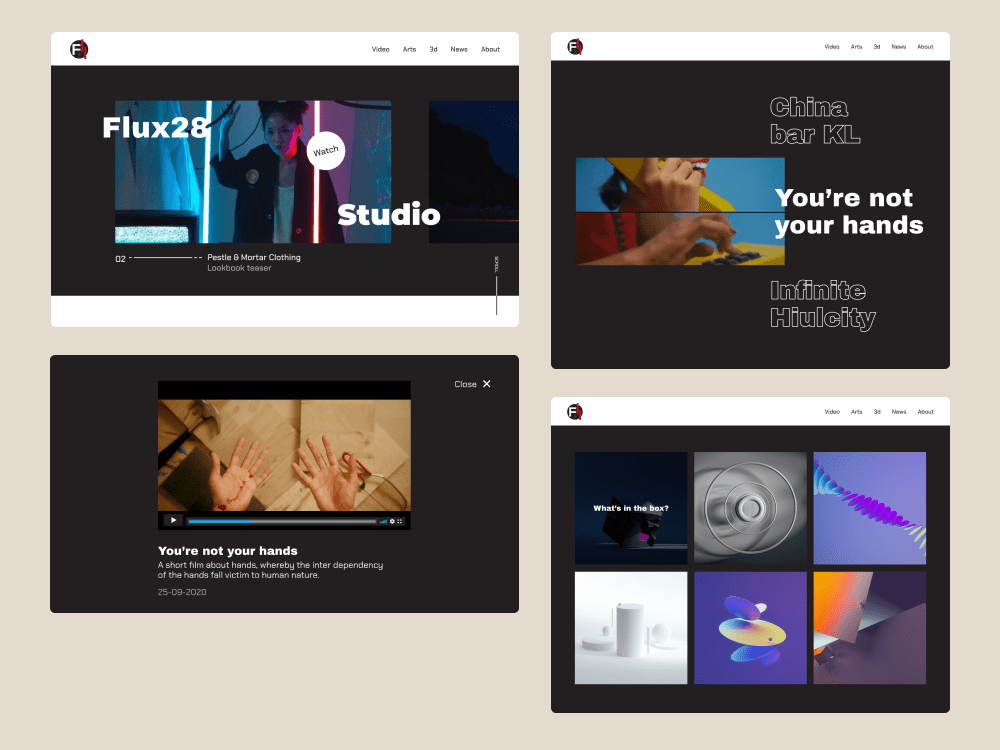Click the X icon next to Close

point(486,383)
